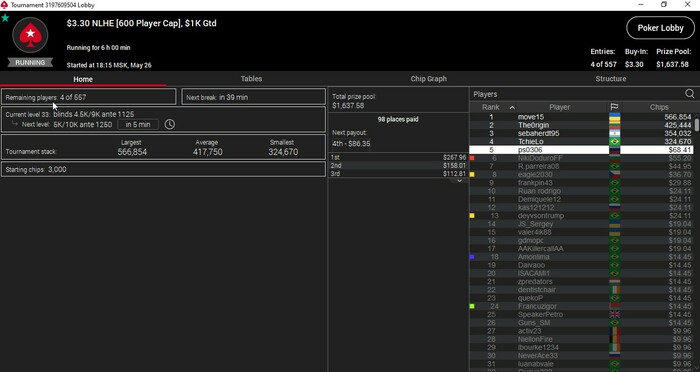The height and width of the screenshot is (372, 700).
Task: Click the '98 places paid' label
Action: pyautogui.click(x=398, y=119)
